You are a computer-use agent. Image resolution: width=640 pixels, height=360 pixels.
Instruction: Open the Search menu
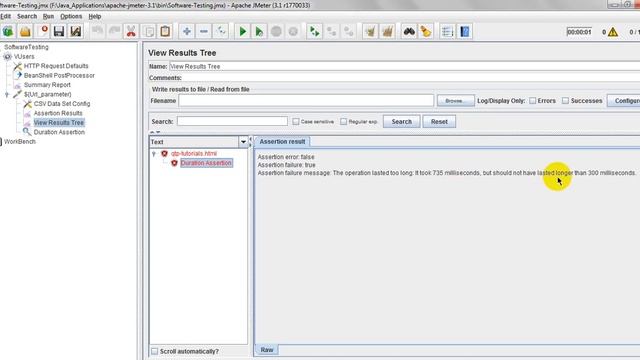click(27, 16)
